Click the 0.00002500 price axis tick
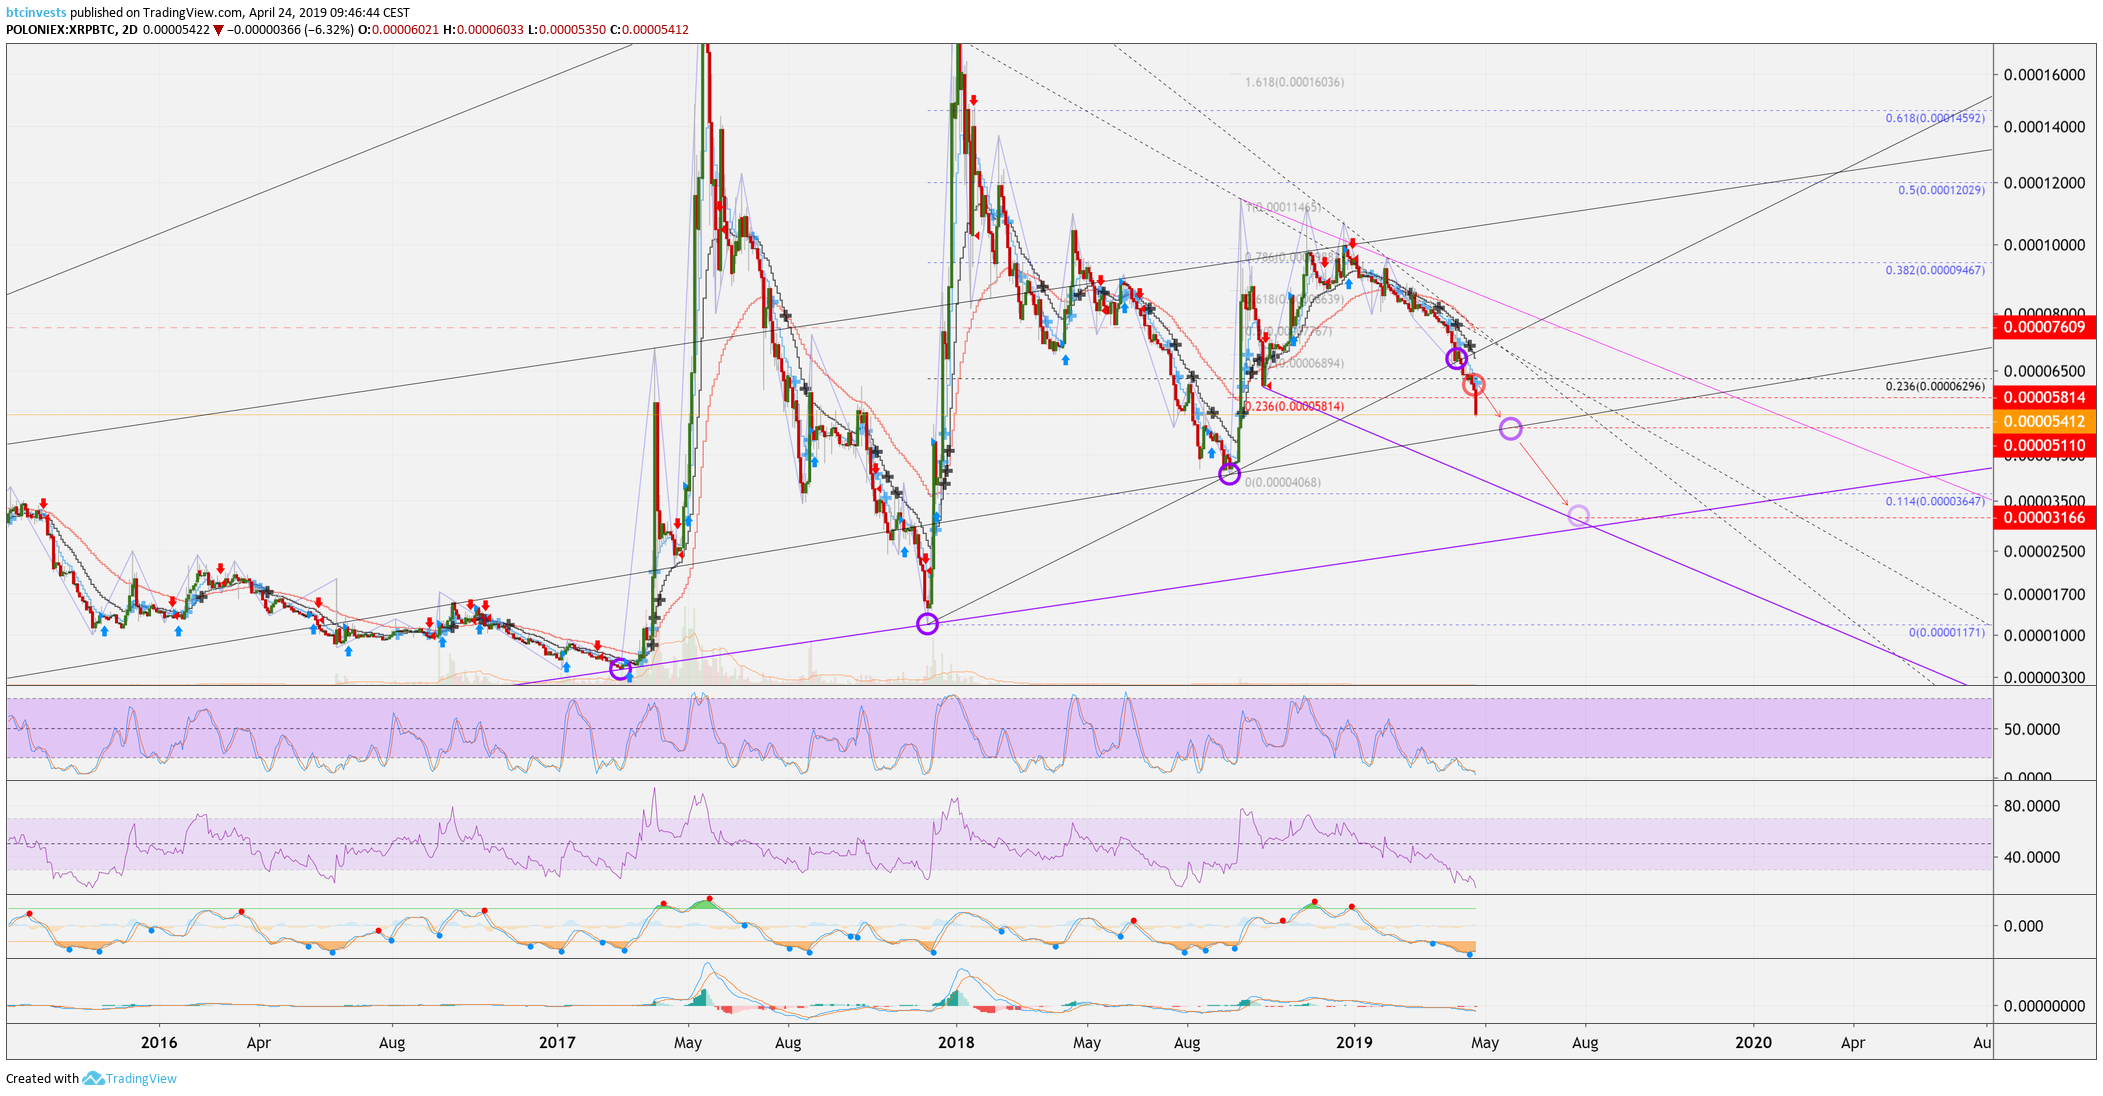 2045,551
